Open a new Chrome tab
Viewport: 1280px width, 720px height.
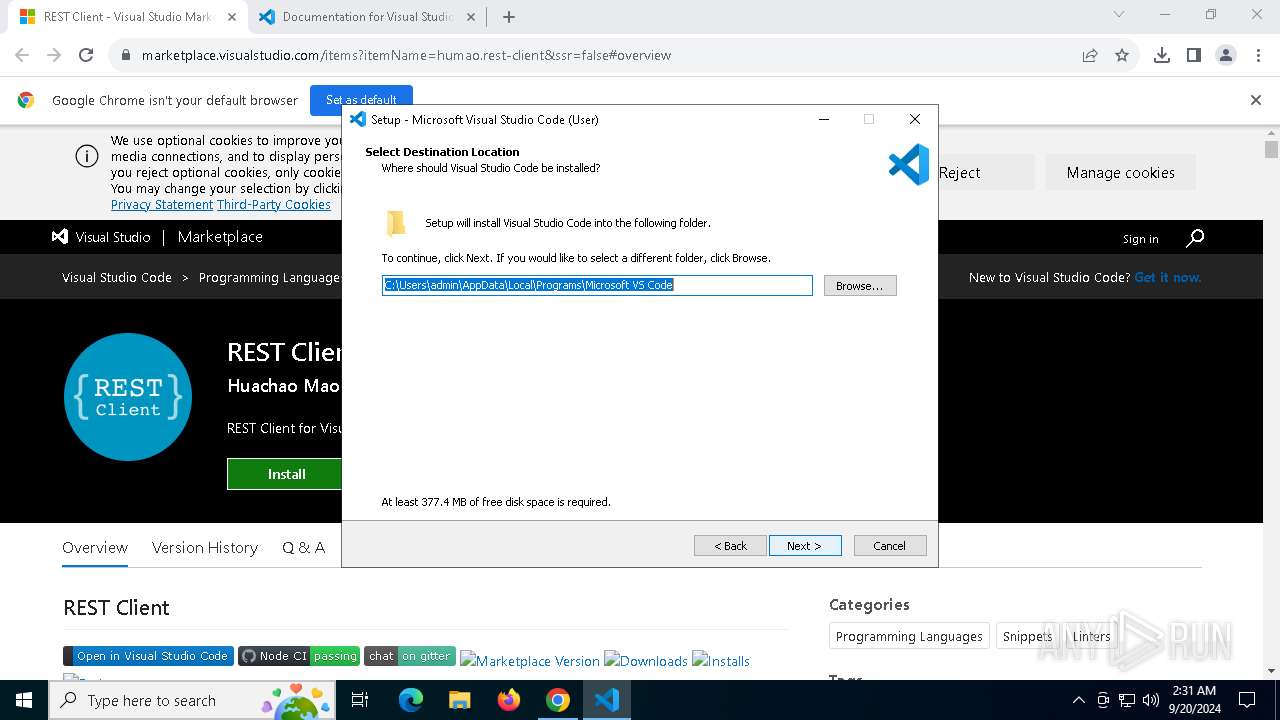(509, 17)
